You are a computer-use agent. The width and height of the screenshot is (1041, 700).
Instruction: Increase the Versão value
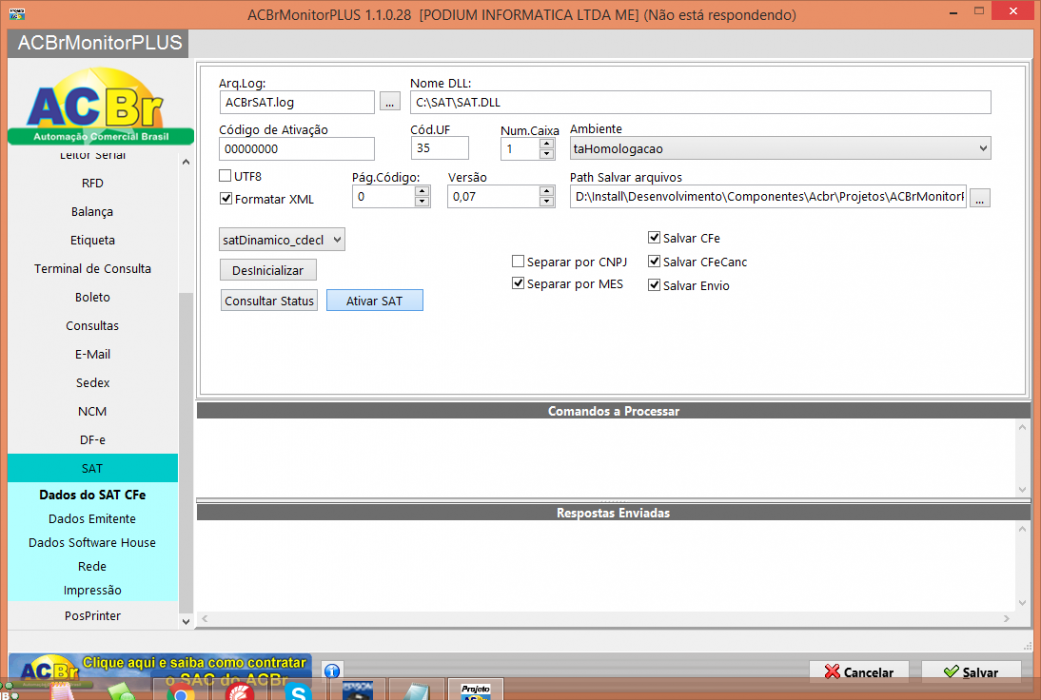pyautogui.click(x=546, y=191)
